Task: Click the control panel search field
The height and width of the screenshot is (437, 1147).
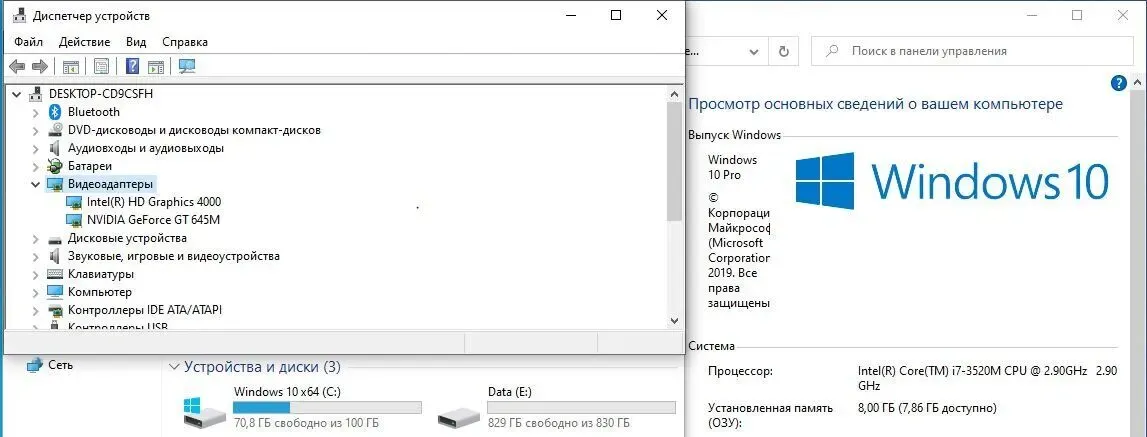Action: click(975, 51)
